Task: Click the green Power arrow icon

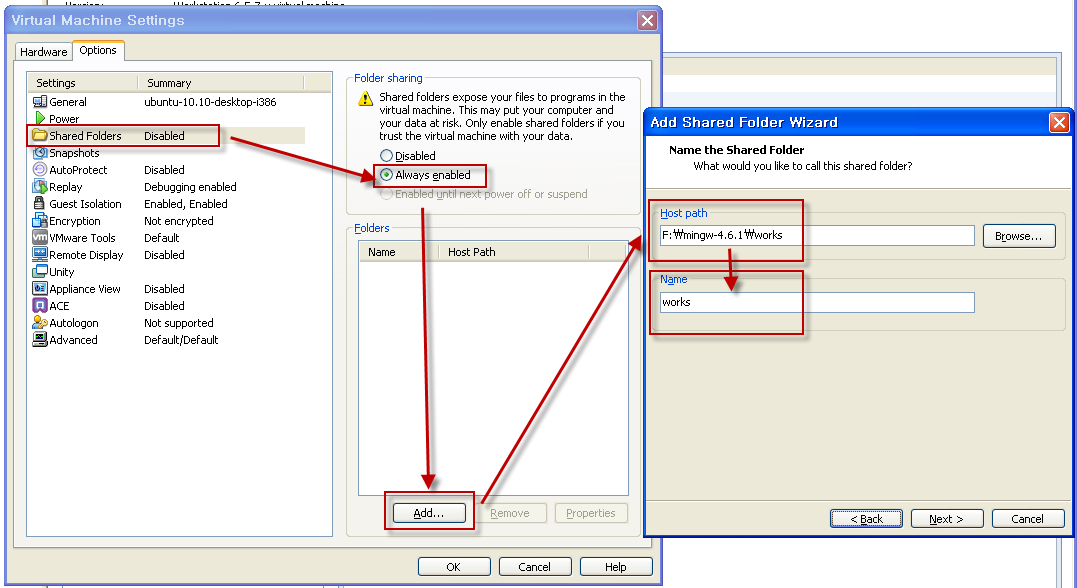Action: 40,119
